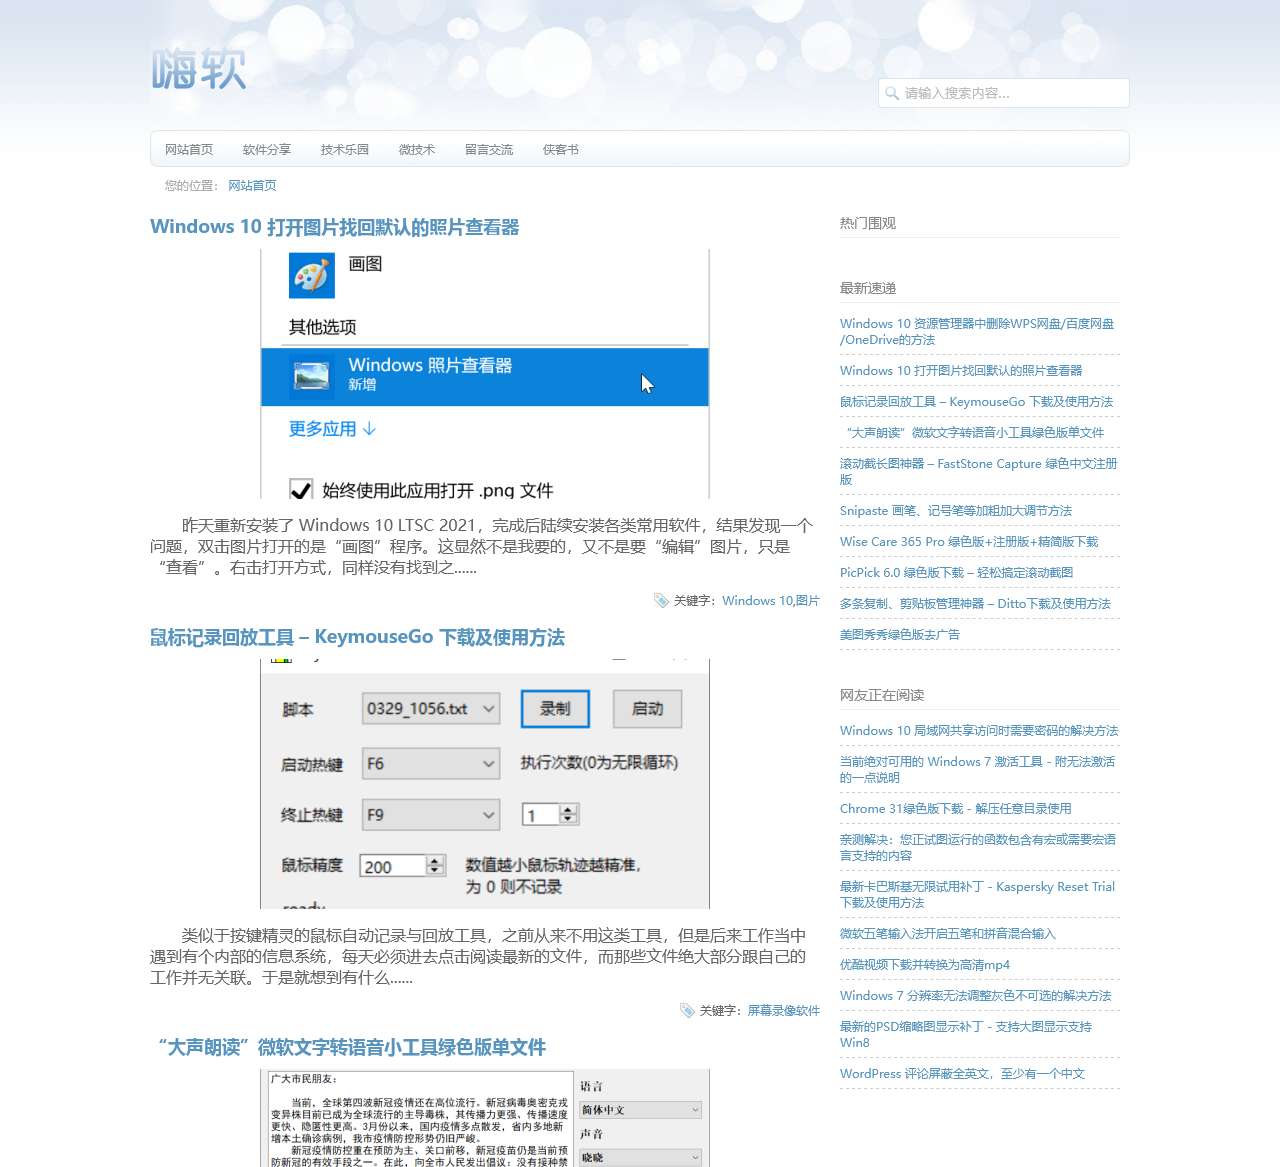
Task: Open the 大声朗读 post title in the main column
Action: (352, 1047)
